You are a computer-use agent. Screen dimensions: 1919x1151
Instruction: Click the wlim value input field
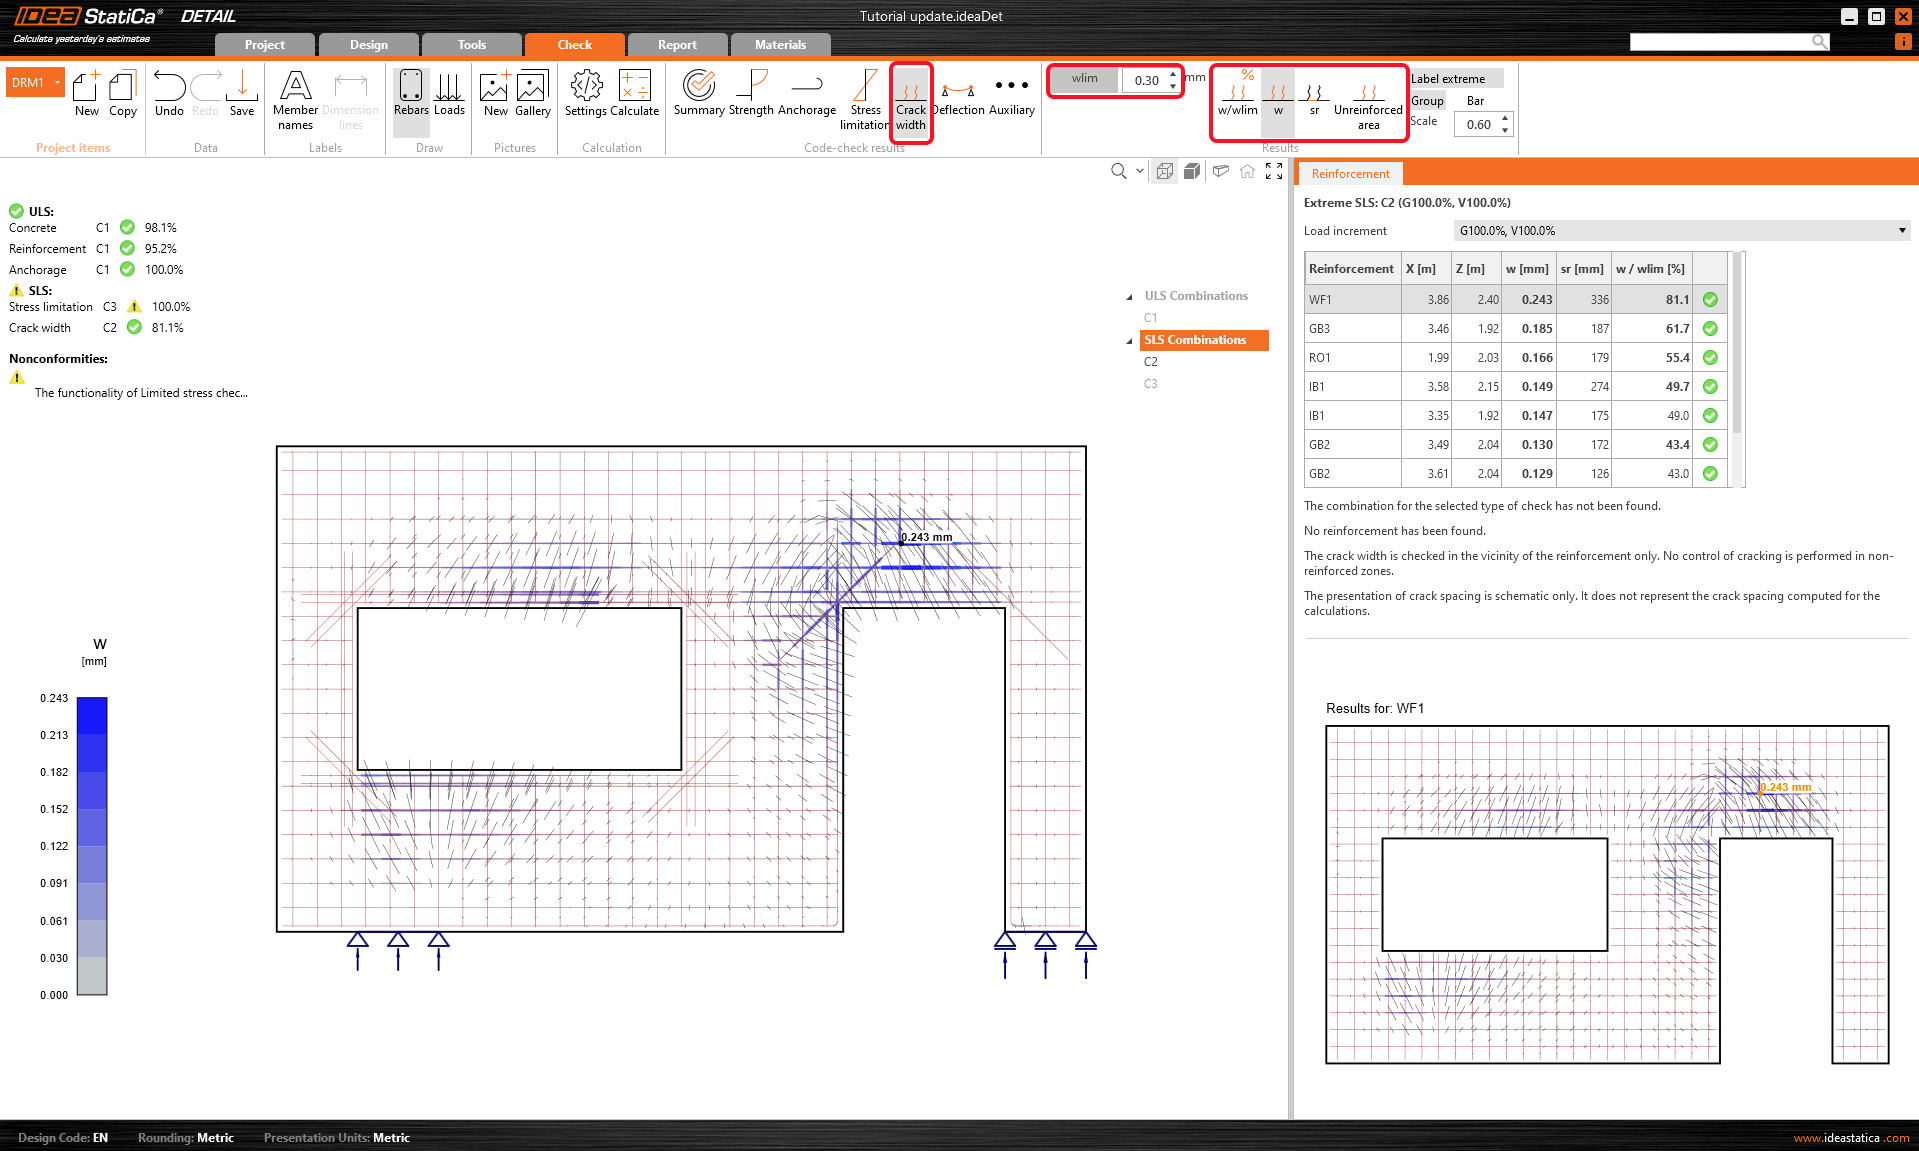click(1146, 80)
